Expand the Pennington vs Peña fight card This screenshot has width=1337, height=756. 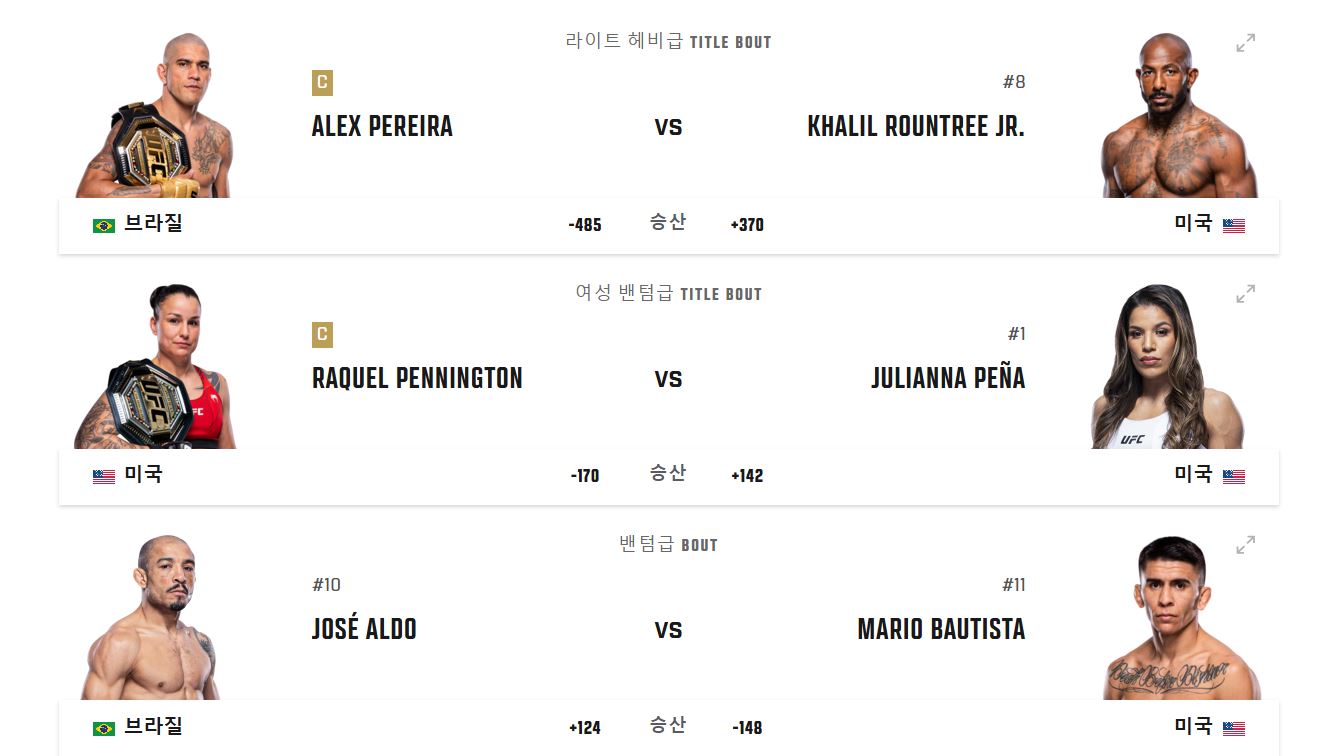[1244, 294]
